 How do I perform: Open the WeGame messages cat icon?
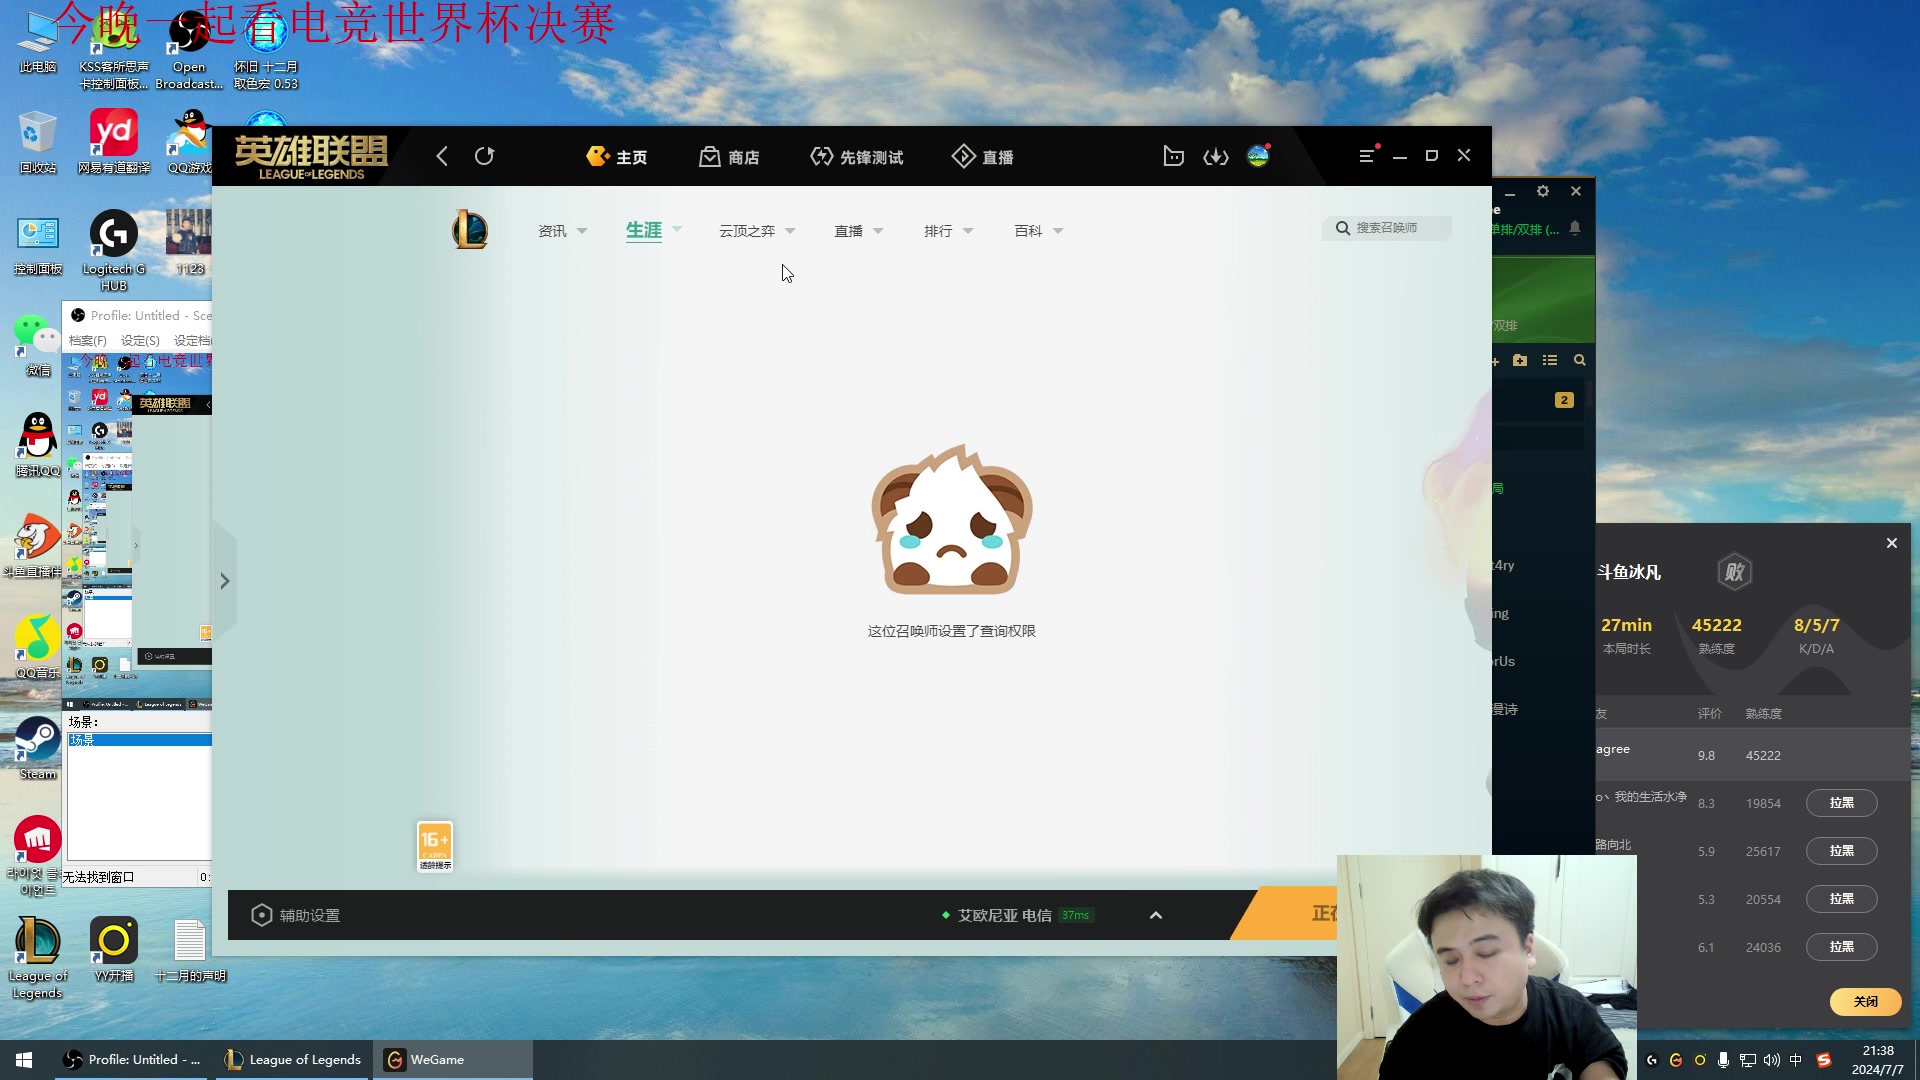point(1173,156)
